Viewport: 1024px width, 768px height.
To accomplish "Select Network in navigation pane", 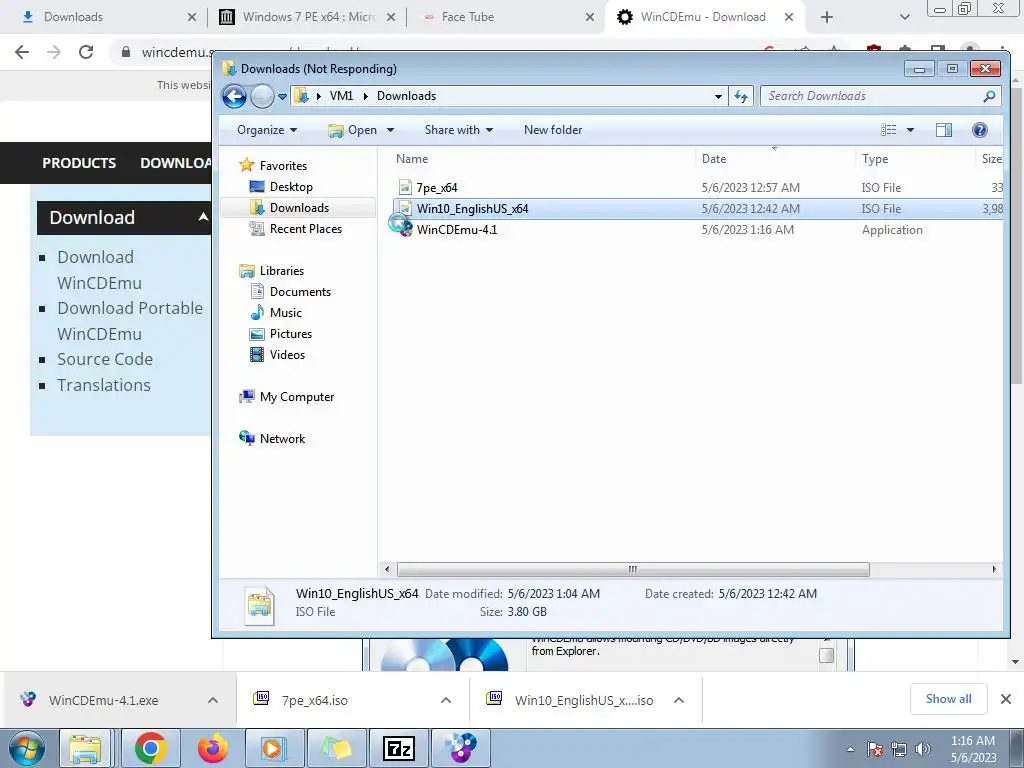I will tap(272, 439).
